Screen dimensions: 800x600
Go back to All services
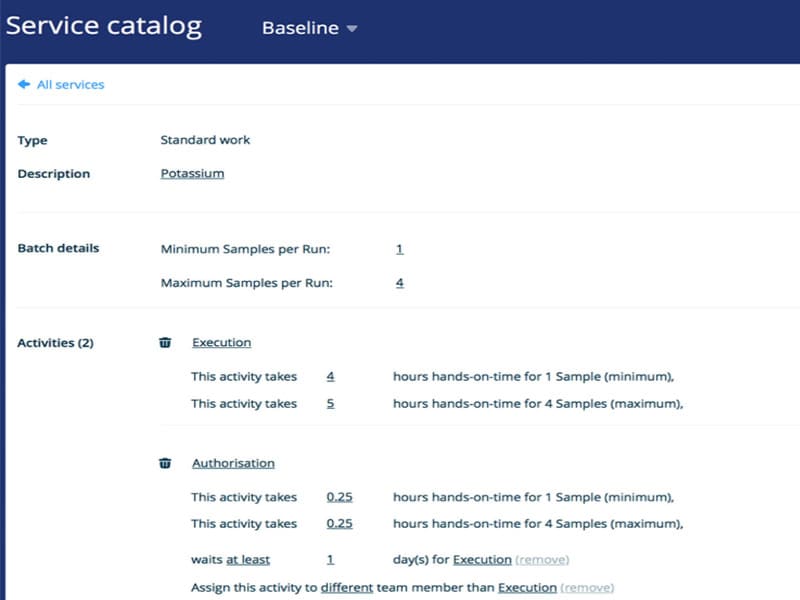click(x=70, y=85)
